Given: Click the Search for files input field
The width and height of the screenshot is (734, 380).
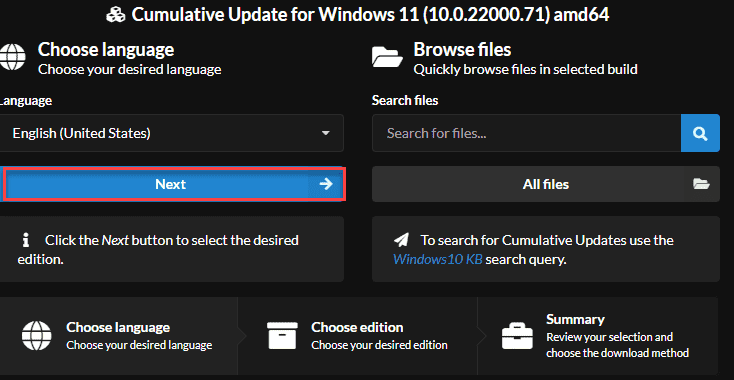Looking at the screenshot, I should [x=527, y=133].
